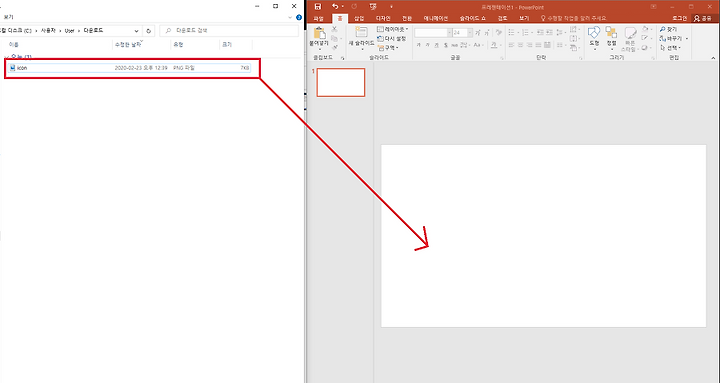Click the Explorer search downloads box
The width and height of the screenshot is (720, 383).
pos(229,31)
